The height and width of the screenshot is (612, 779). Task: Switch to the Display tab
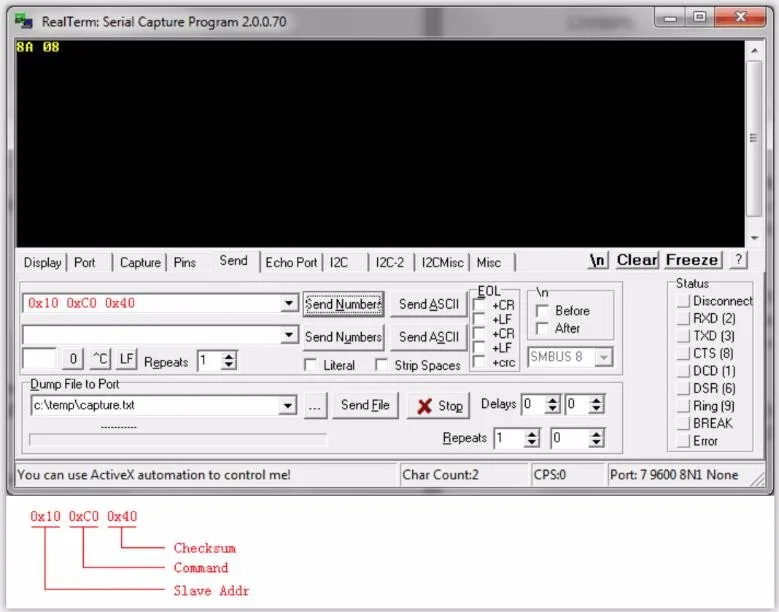click(x=42, y=262)
